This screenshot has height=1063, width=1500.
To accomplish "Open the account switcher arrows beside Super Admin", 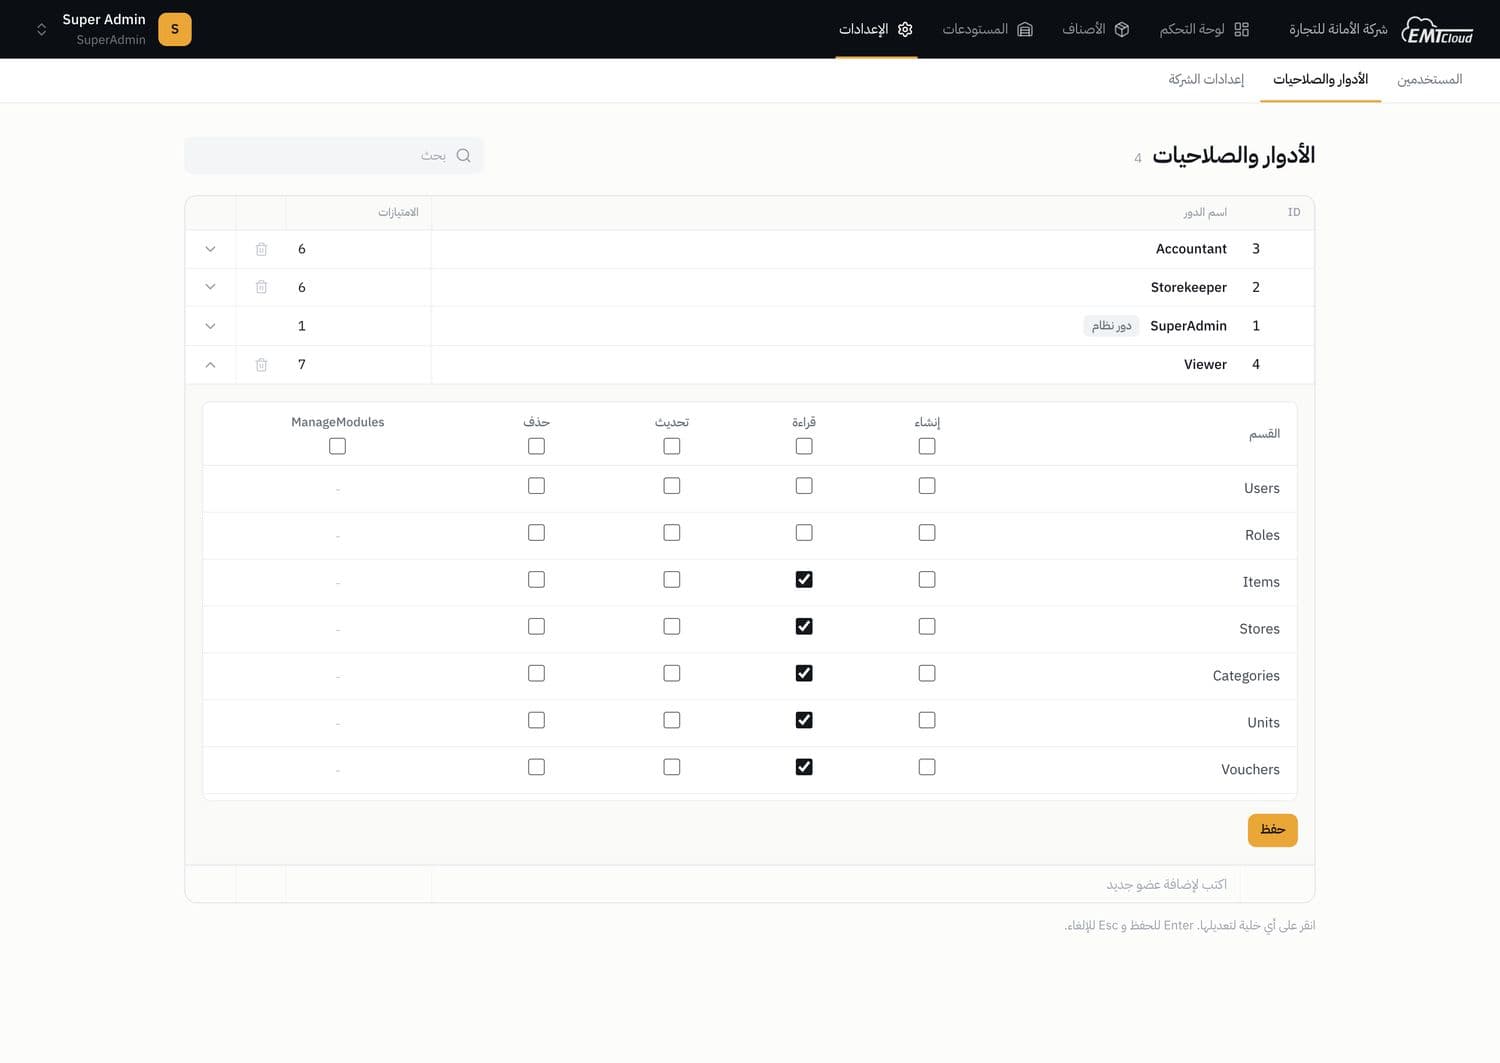I will (x=41, y=29).
